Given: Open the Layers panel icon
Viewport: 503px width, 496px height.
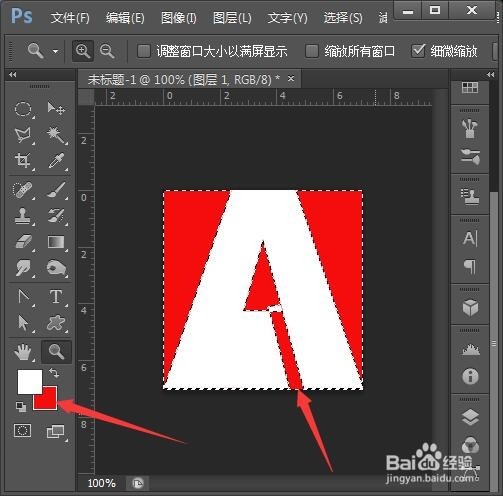Looking at the screenshot, I should [470, 417].
